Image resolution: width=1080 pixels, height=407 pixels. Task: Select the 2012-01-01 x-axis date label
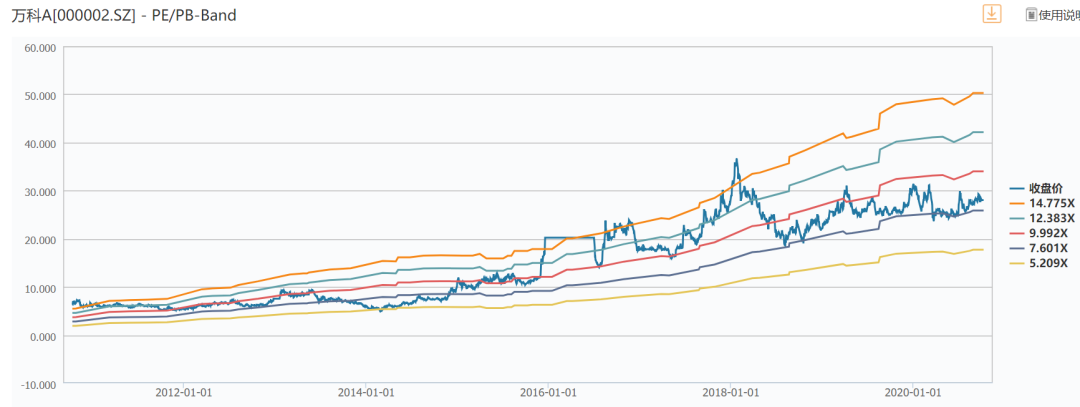click(x=184, y=394)
